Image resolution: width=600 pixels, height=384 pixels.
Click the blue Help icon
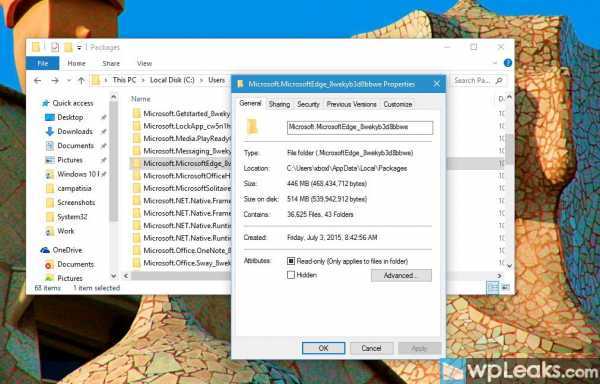tap(508, 63)
